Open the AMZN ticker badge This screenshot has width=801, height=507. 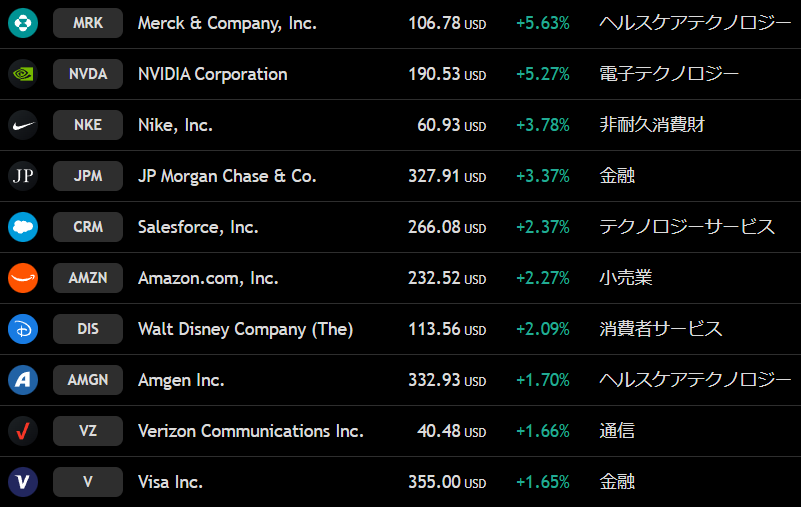tap(88, 278)
